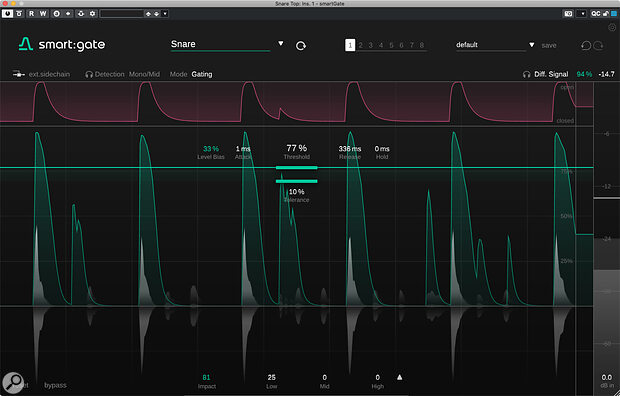Screen dimensions: 620x396
Task: Open the default preset dropdown arrow
Action: 531,45
